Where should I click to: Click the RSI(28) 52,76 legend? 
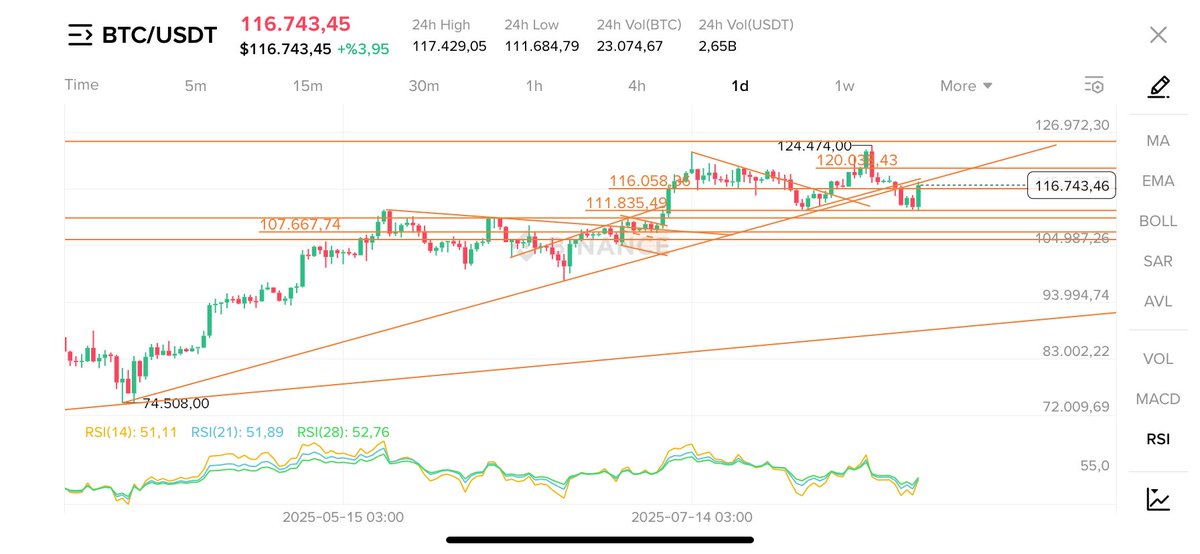click(343, 432)
